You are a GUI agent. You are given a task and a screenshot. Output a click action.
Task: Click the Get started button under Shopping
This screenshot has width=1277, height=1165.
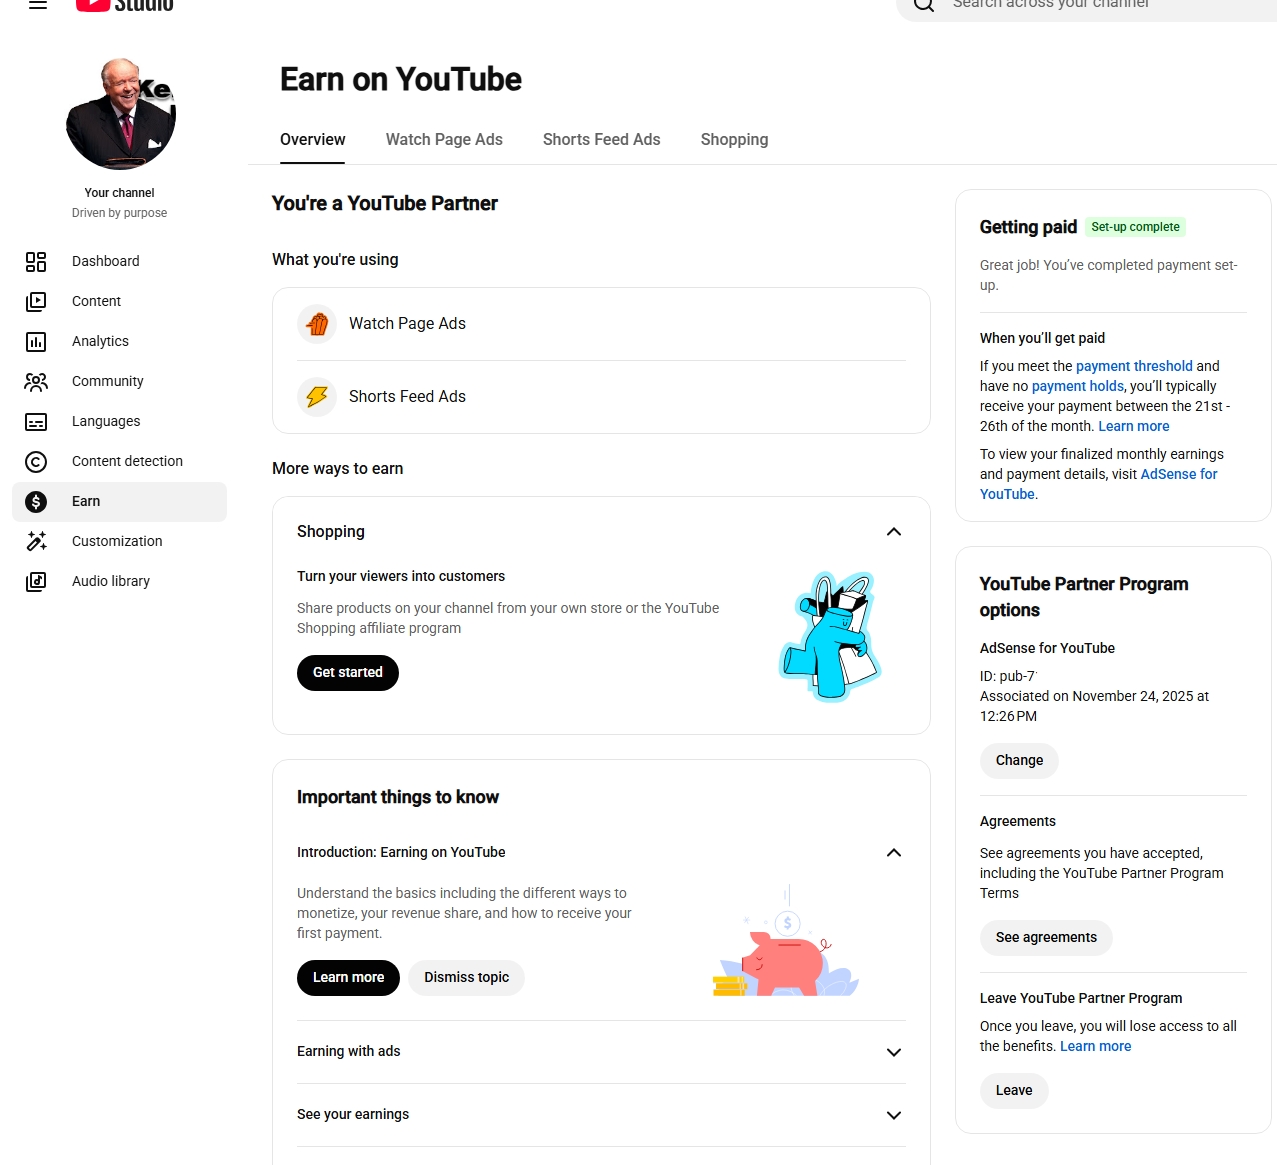click(348, 673)
